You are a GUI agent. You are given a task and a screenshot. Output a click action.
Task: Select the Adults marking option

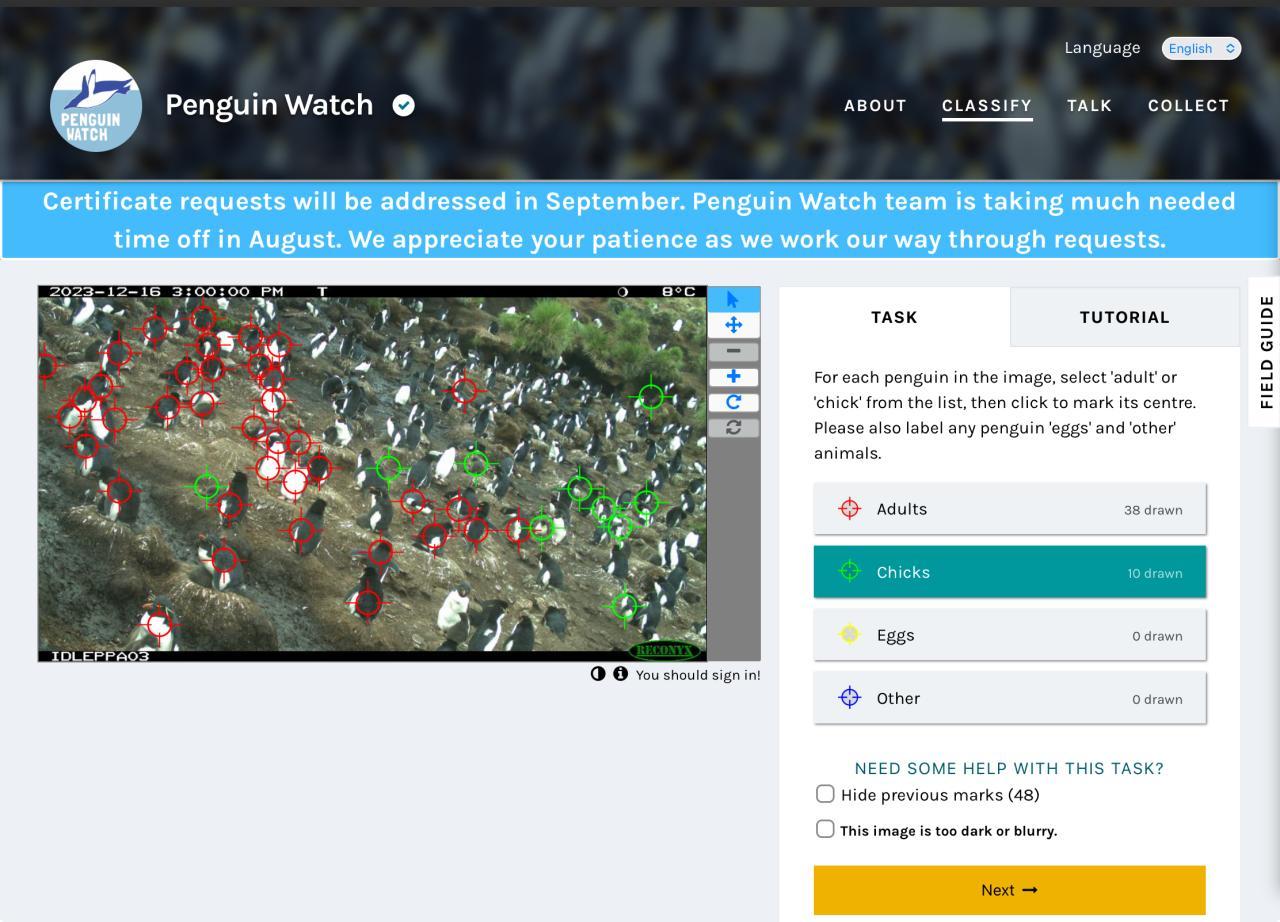coord(1010,509)
